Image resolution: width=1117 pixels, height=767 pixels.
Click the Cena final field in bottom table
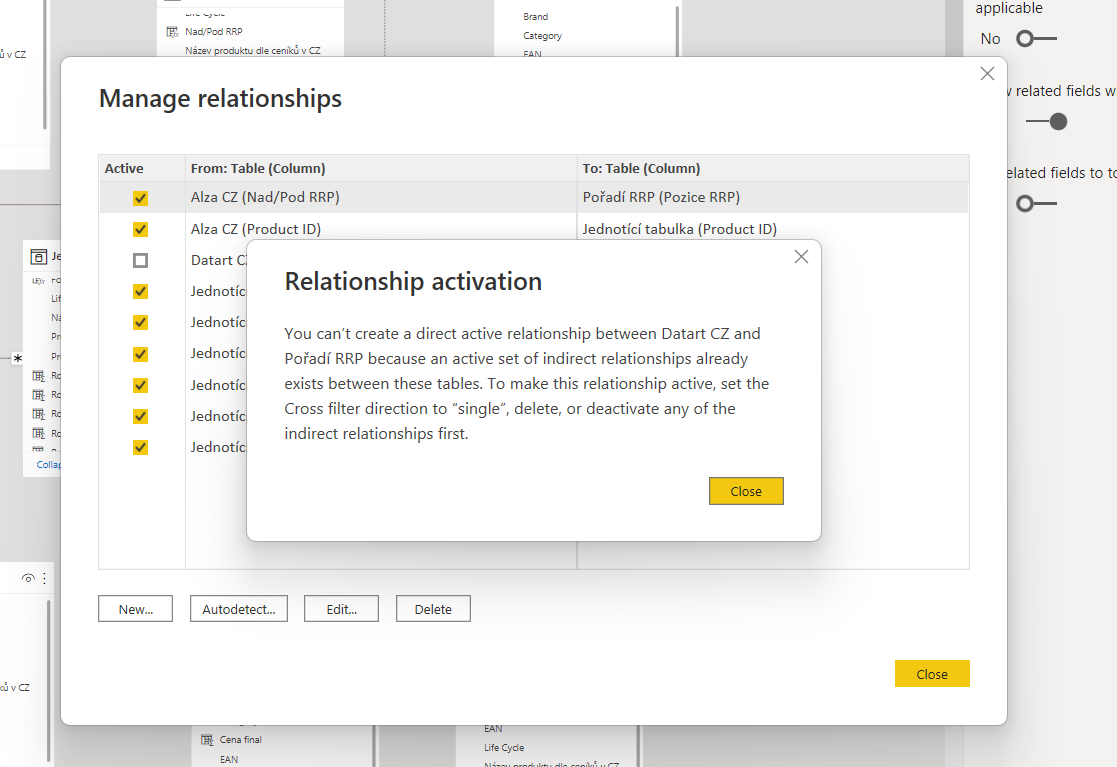tap(241, 740)
